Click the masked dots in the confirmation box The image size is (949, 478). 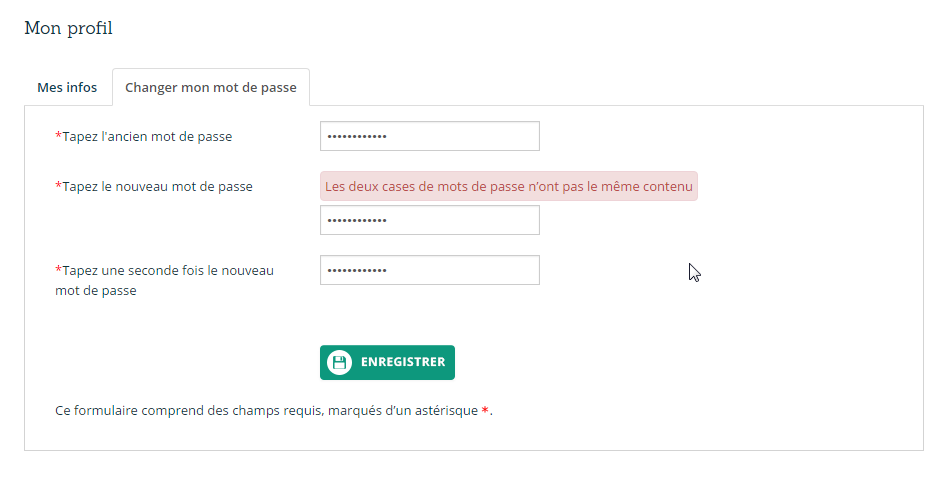click(357, 270)
